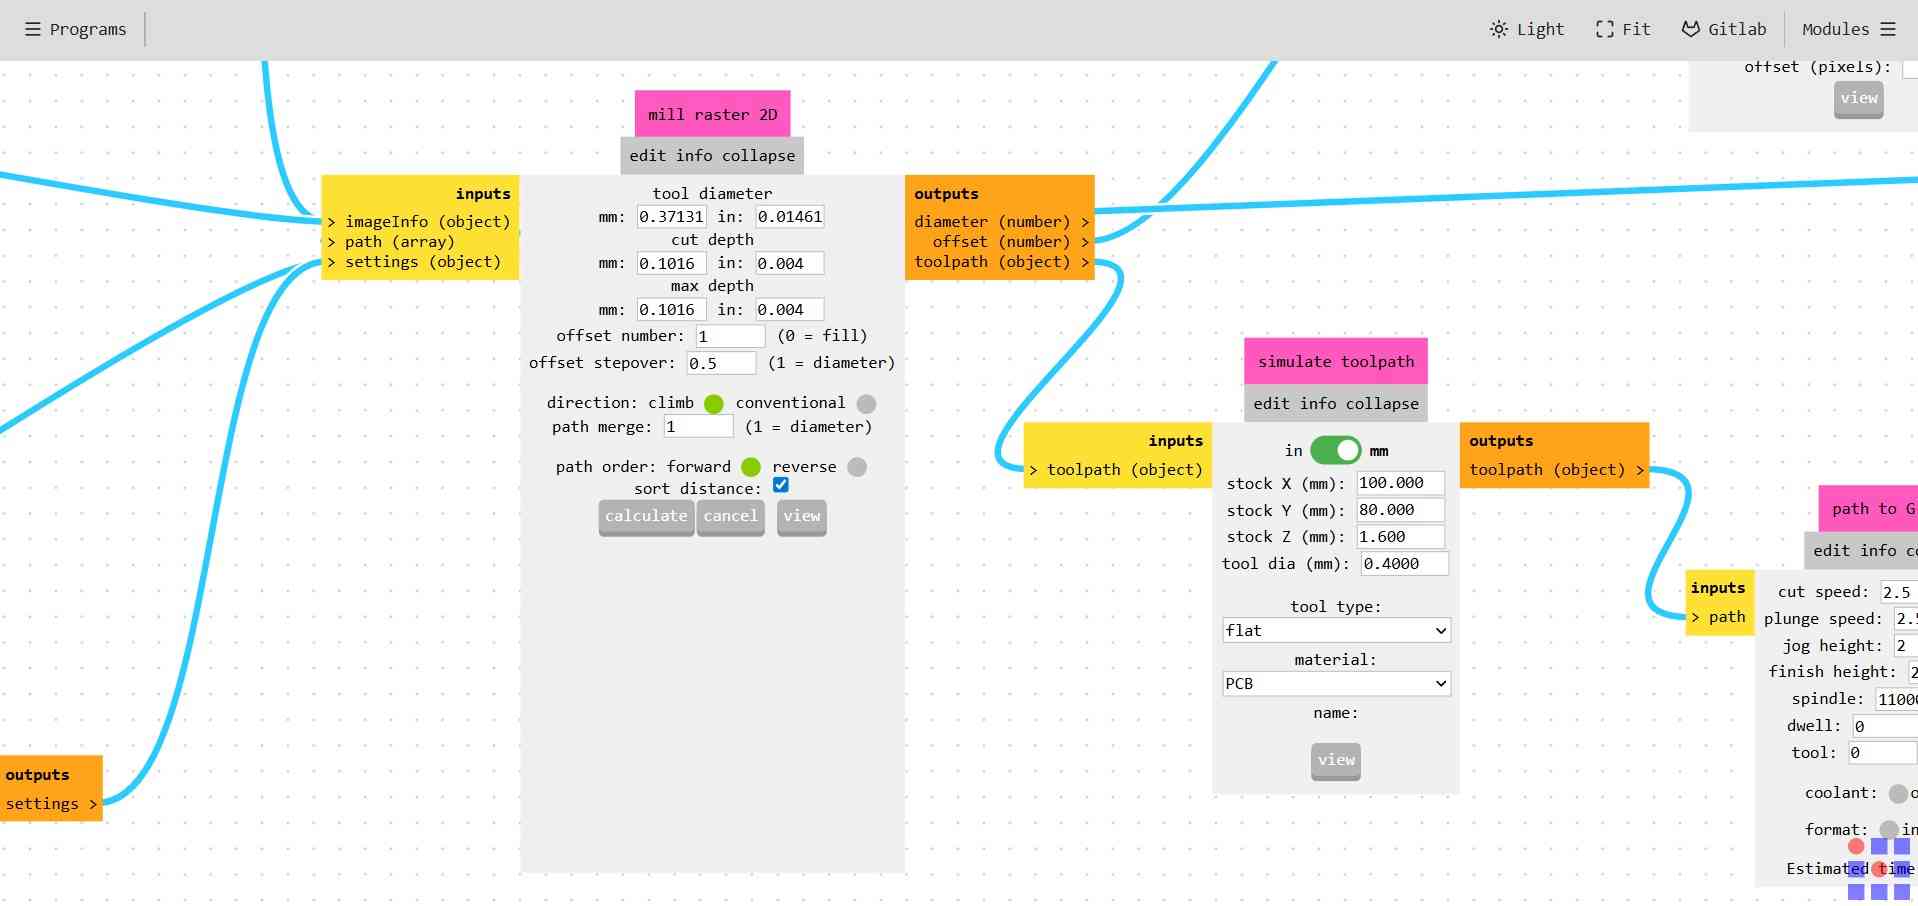Click the tool diameter mm field
The width and height of the screenshot is (1918, 906).
point(672,216)
